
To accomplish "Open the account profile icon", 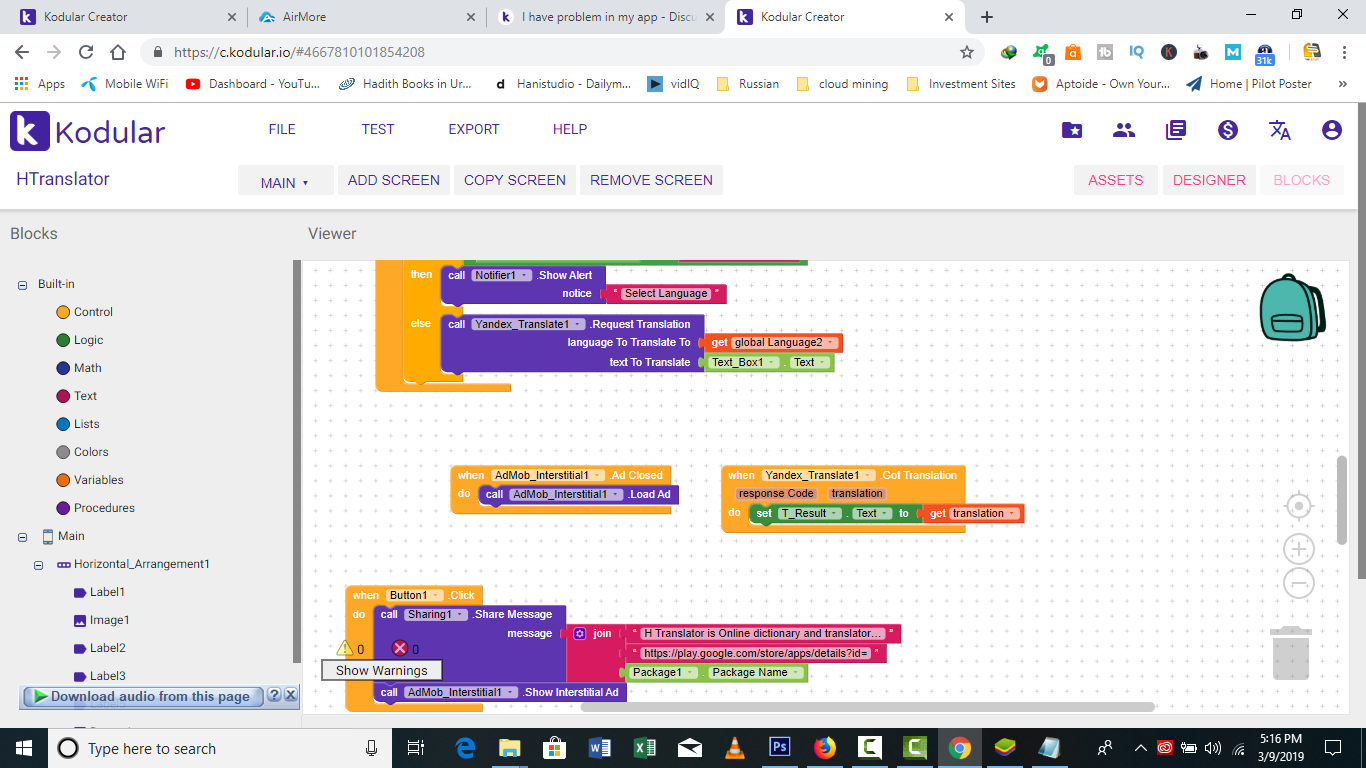I will 1331,130.
